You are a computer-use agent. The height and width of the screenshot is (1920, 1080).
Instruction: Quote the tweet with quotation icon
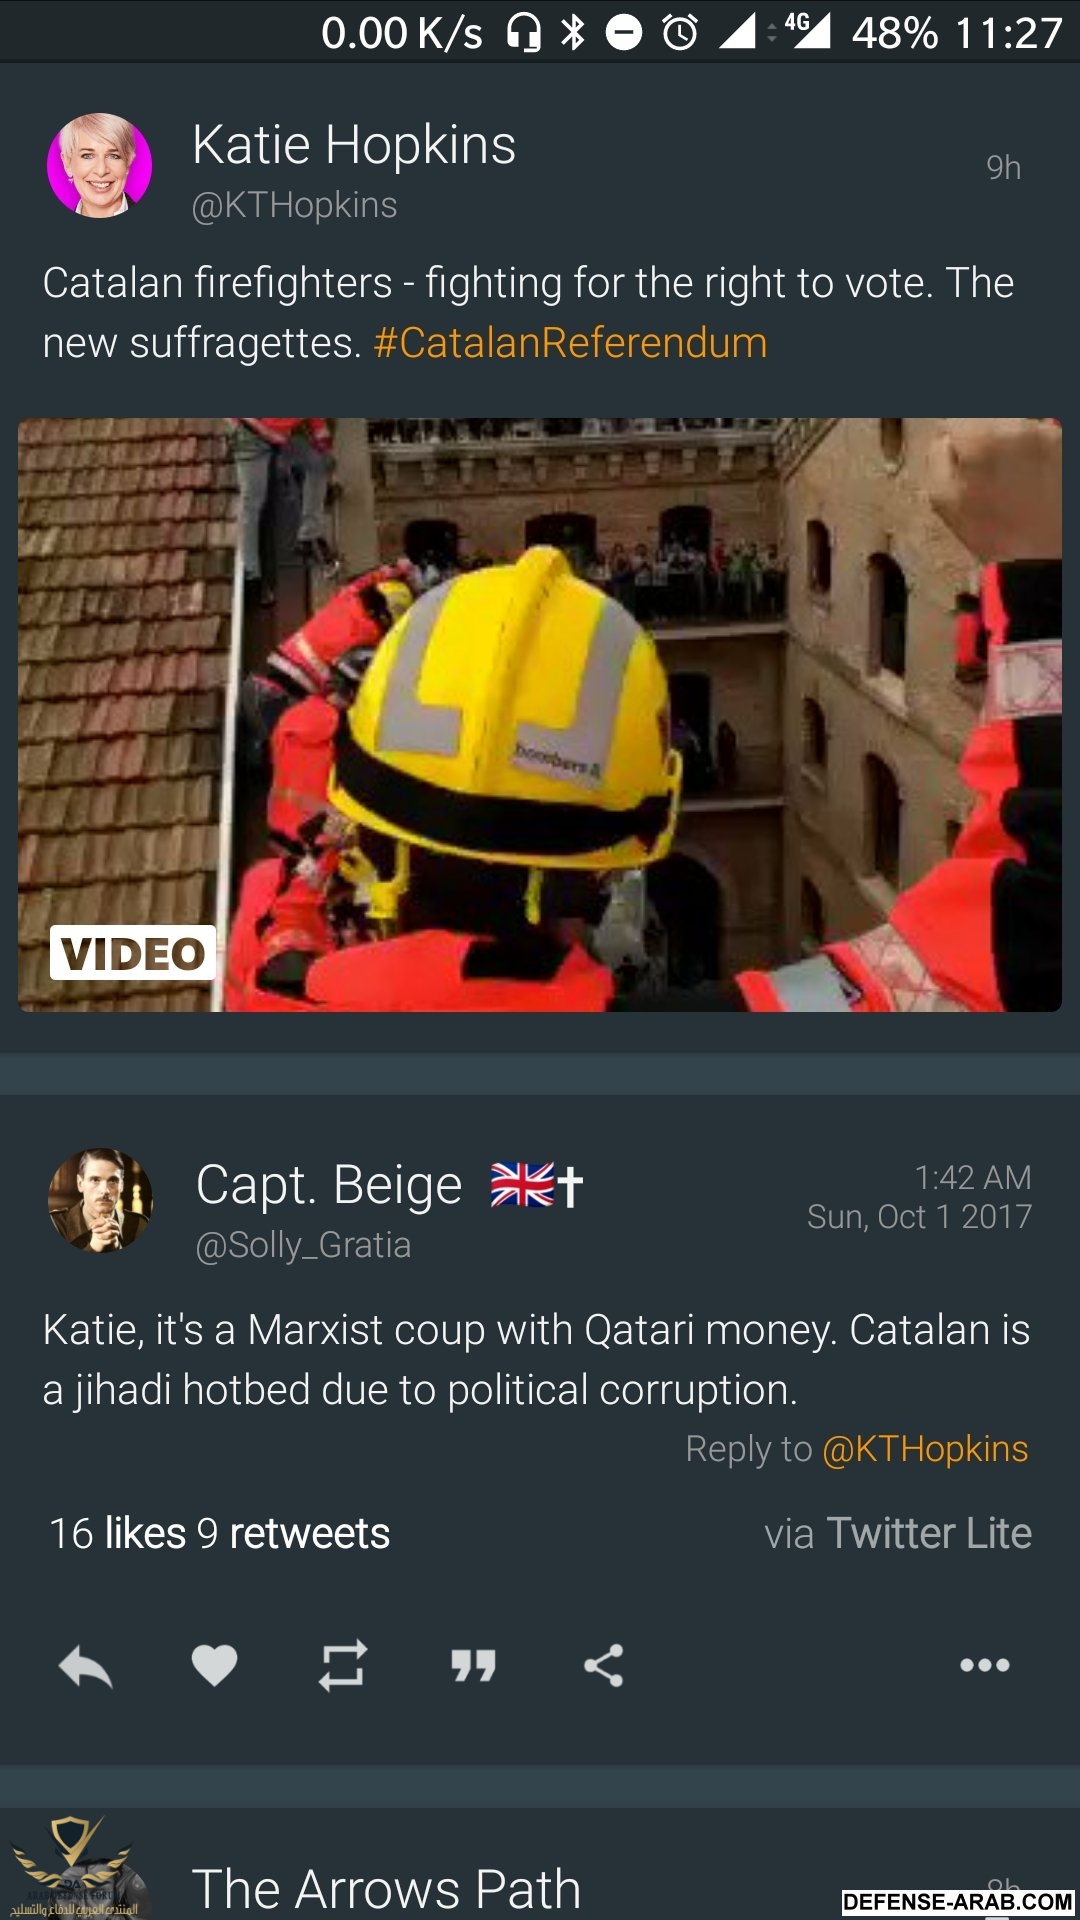pos(473,1667)
